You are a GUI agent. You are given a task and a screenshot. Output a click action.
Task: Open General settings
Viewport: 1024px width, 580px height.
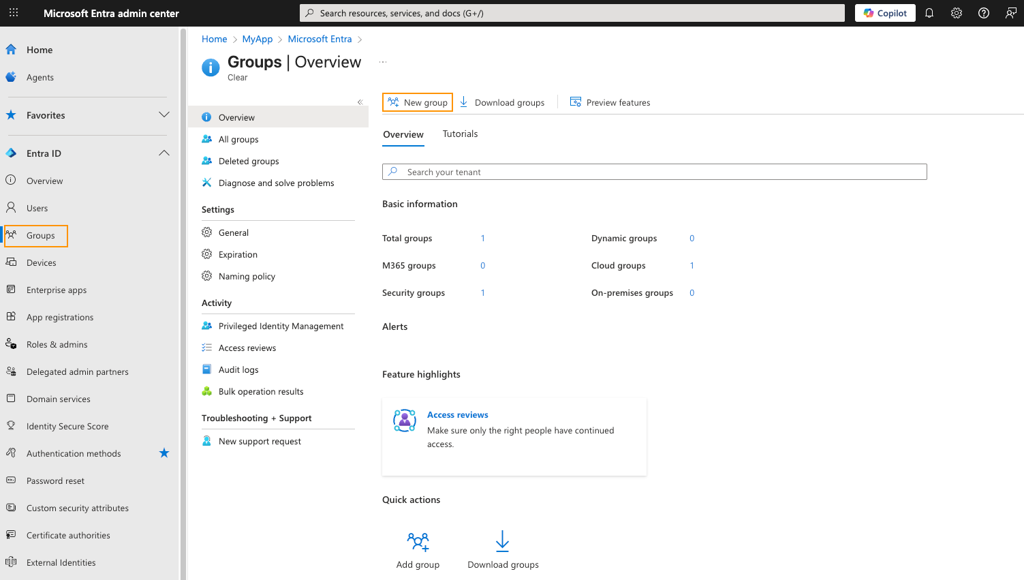tap(233, 233)
